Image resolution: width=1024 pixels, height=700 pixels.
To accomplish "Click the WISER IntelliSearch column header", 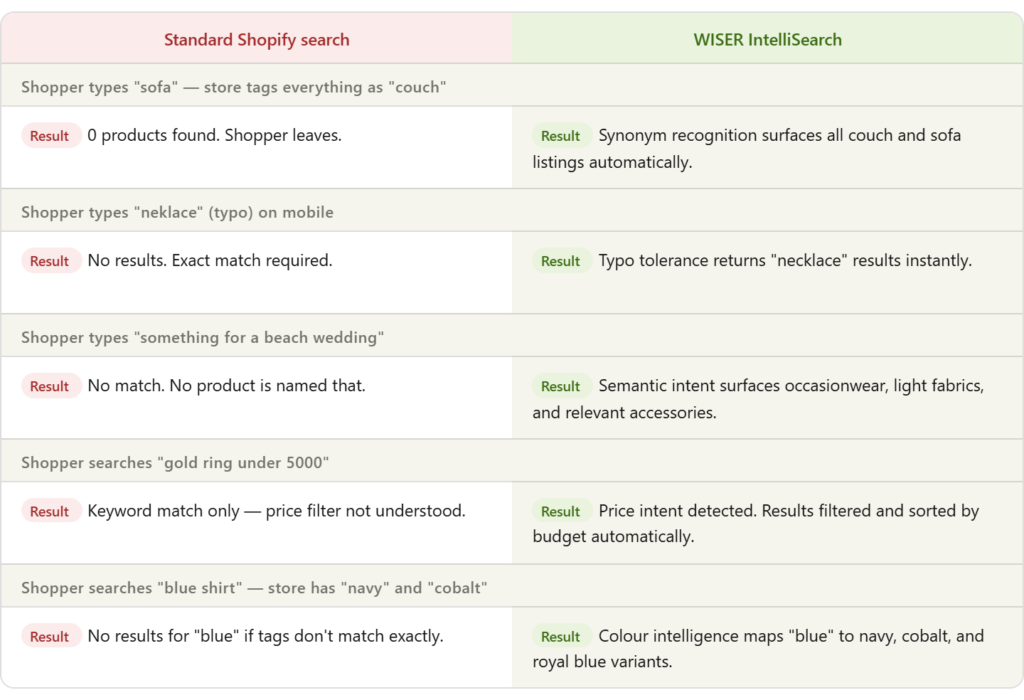I will 767,40.
